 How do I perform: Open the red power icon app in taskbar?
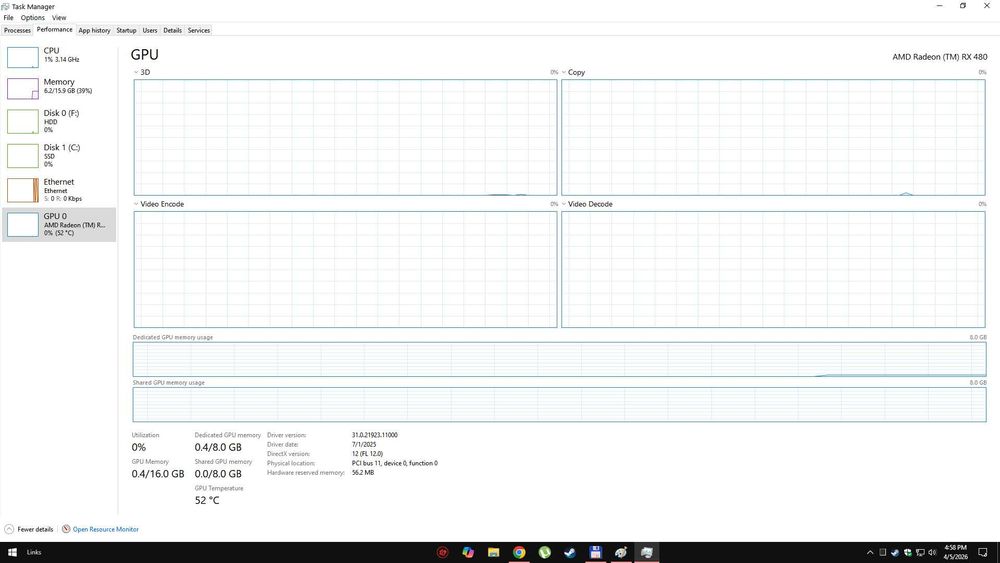[443, 552]
